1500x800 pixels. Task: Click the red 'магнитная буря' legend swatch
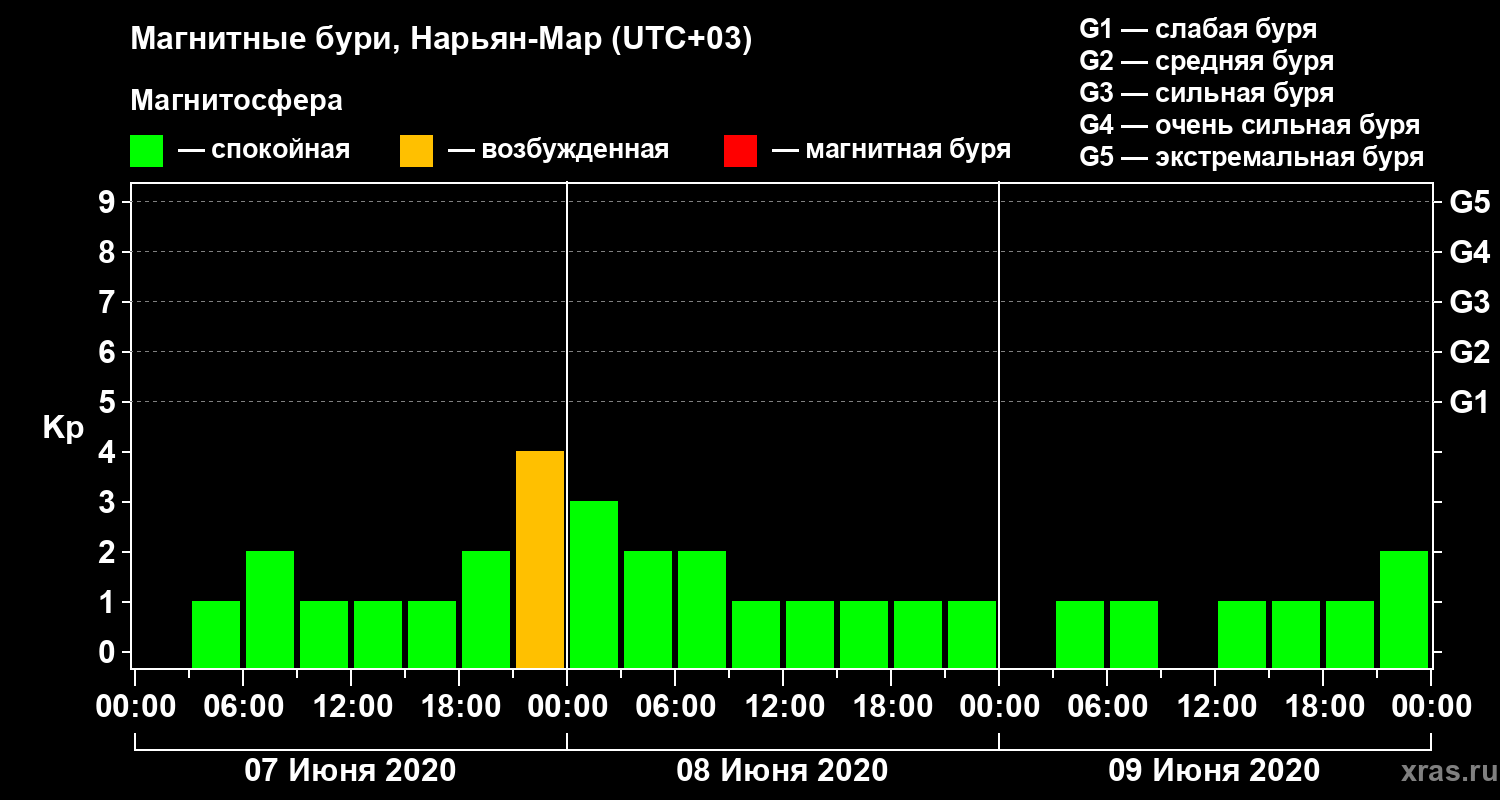coord(740,151)
